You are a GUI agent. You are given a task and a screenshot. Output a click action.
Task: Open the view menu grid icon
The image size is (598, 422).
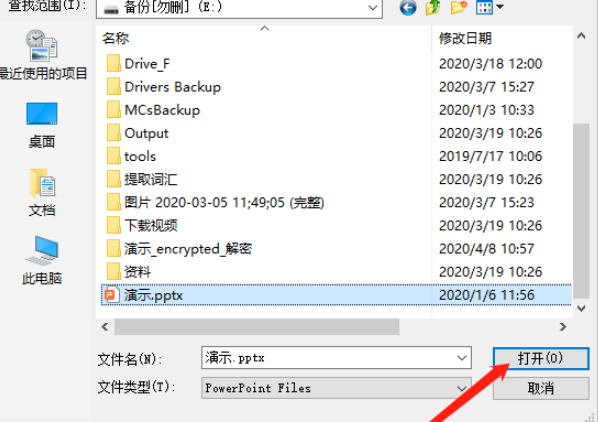coord(490,7)
